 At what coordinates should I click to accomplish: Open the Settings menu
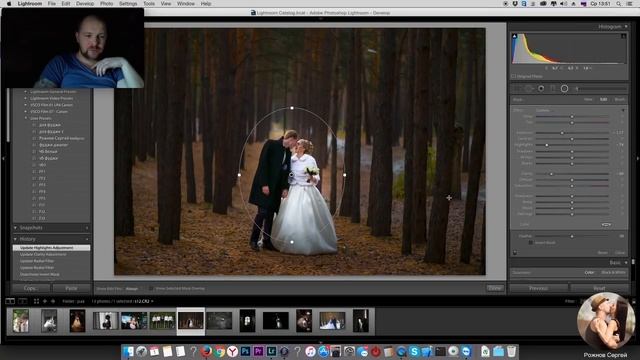click(128, 4)
